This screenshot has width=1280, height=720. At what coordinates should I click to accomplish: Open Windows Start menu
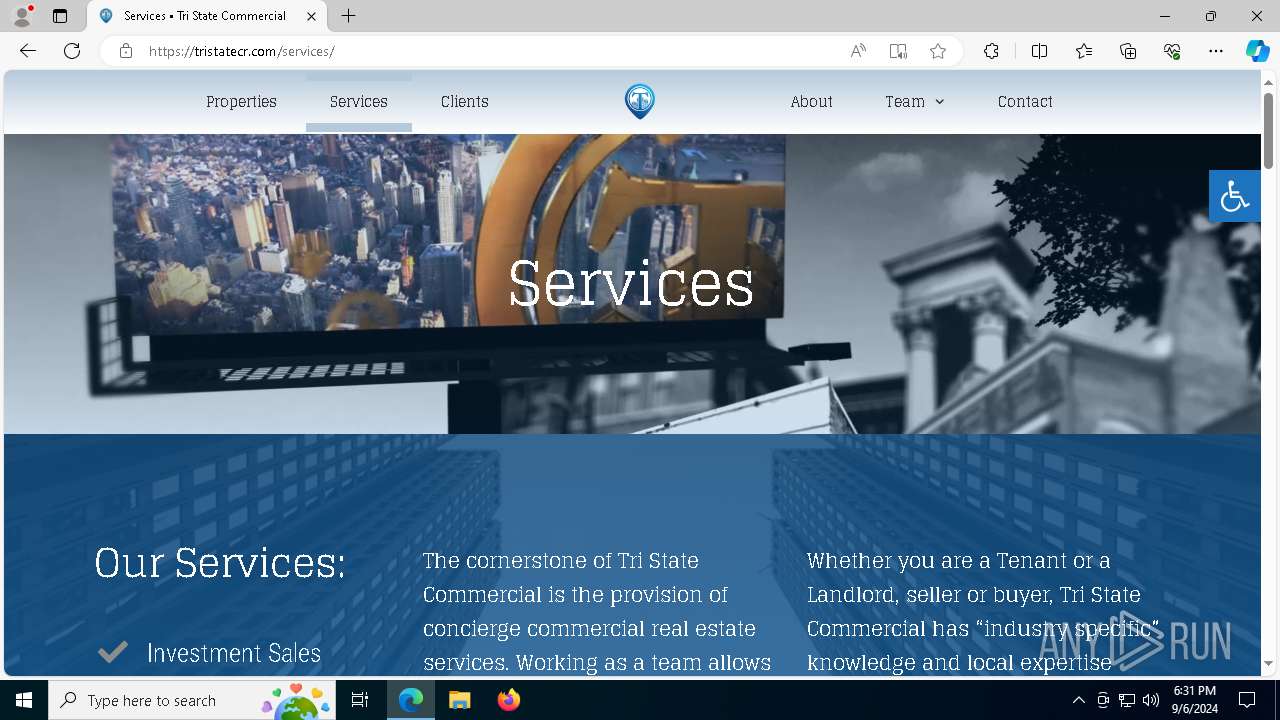[24, 700]
